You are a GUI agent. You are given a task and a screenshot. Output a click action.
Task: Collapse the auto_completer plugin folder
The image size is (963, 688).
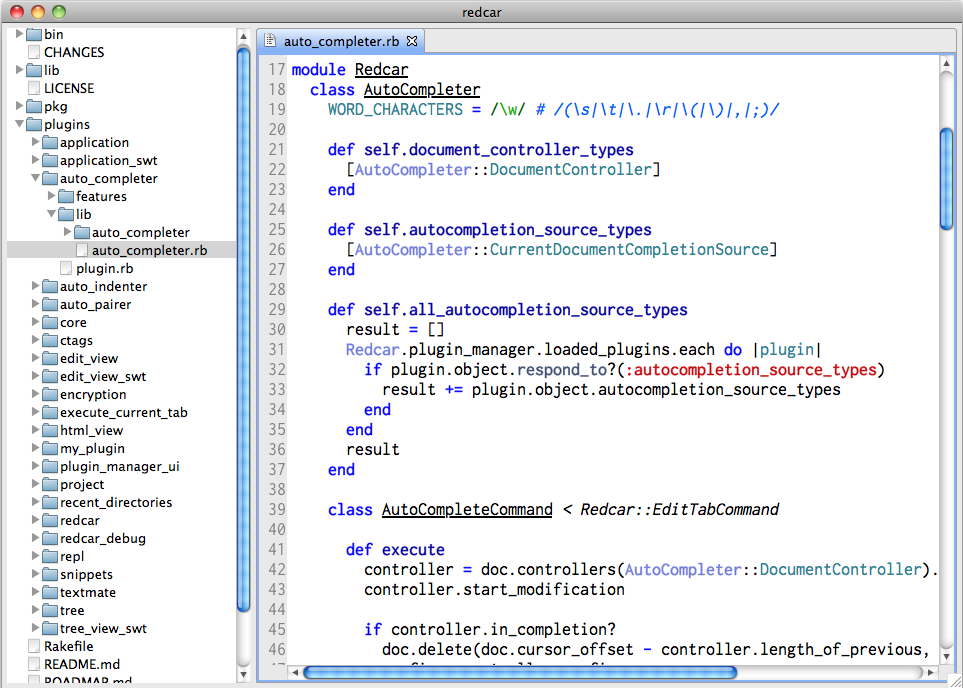35,178
